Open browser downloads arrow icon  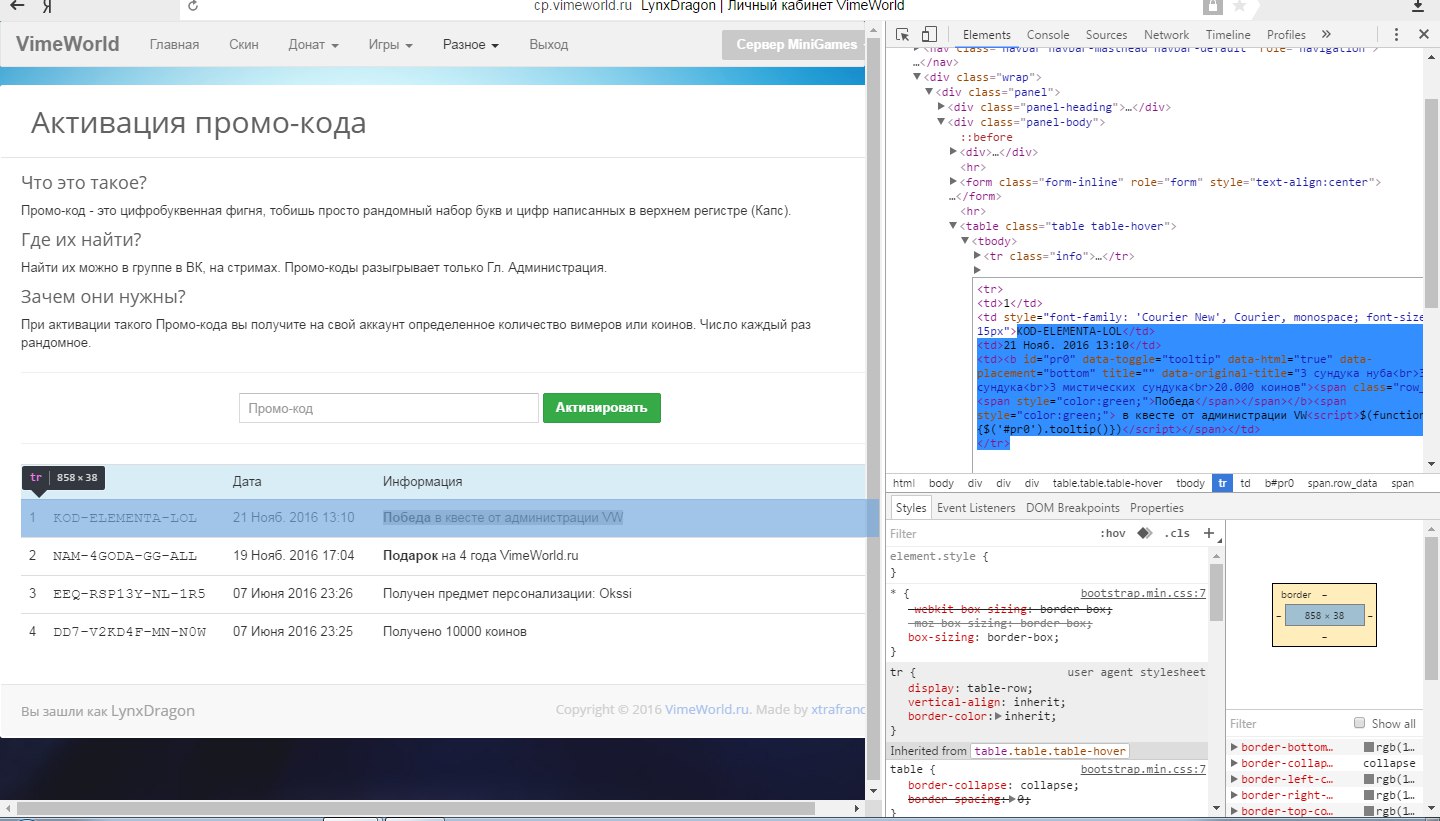(1418, 6)
